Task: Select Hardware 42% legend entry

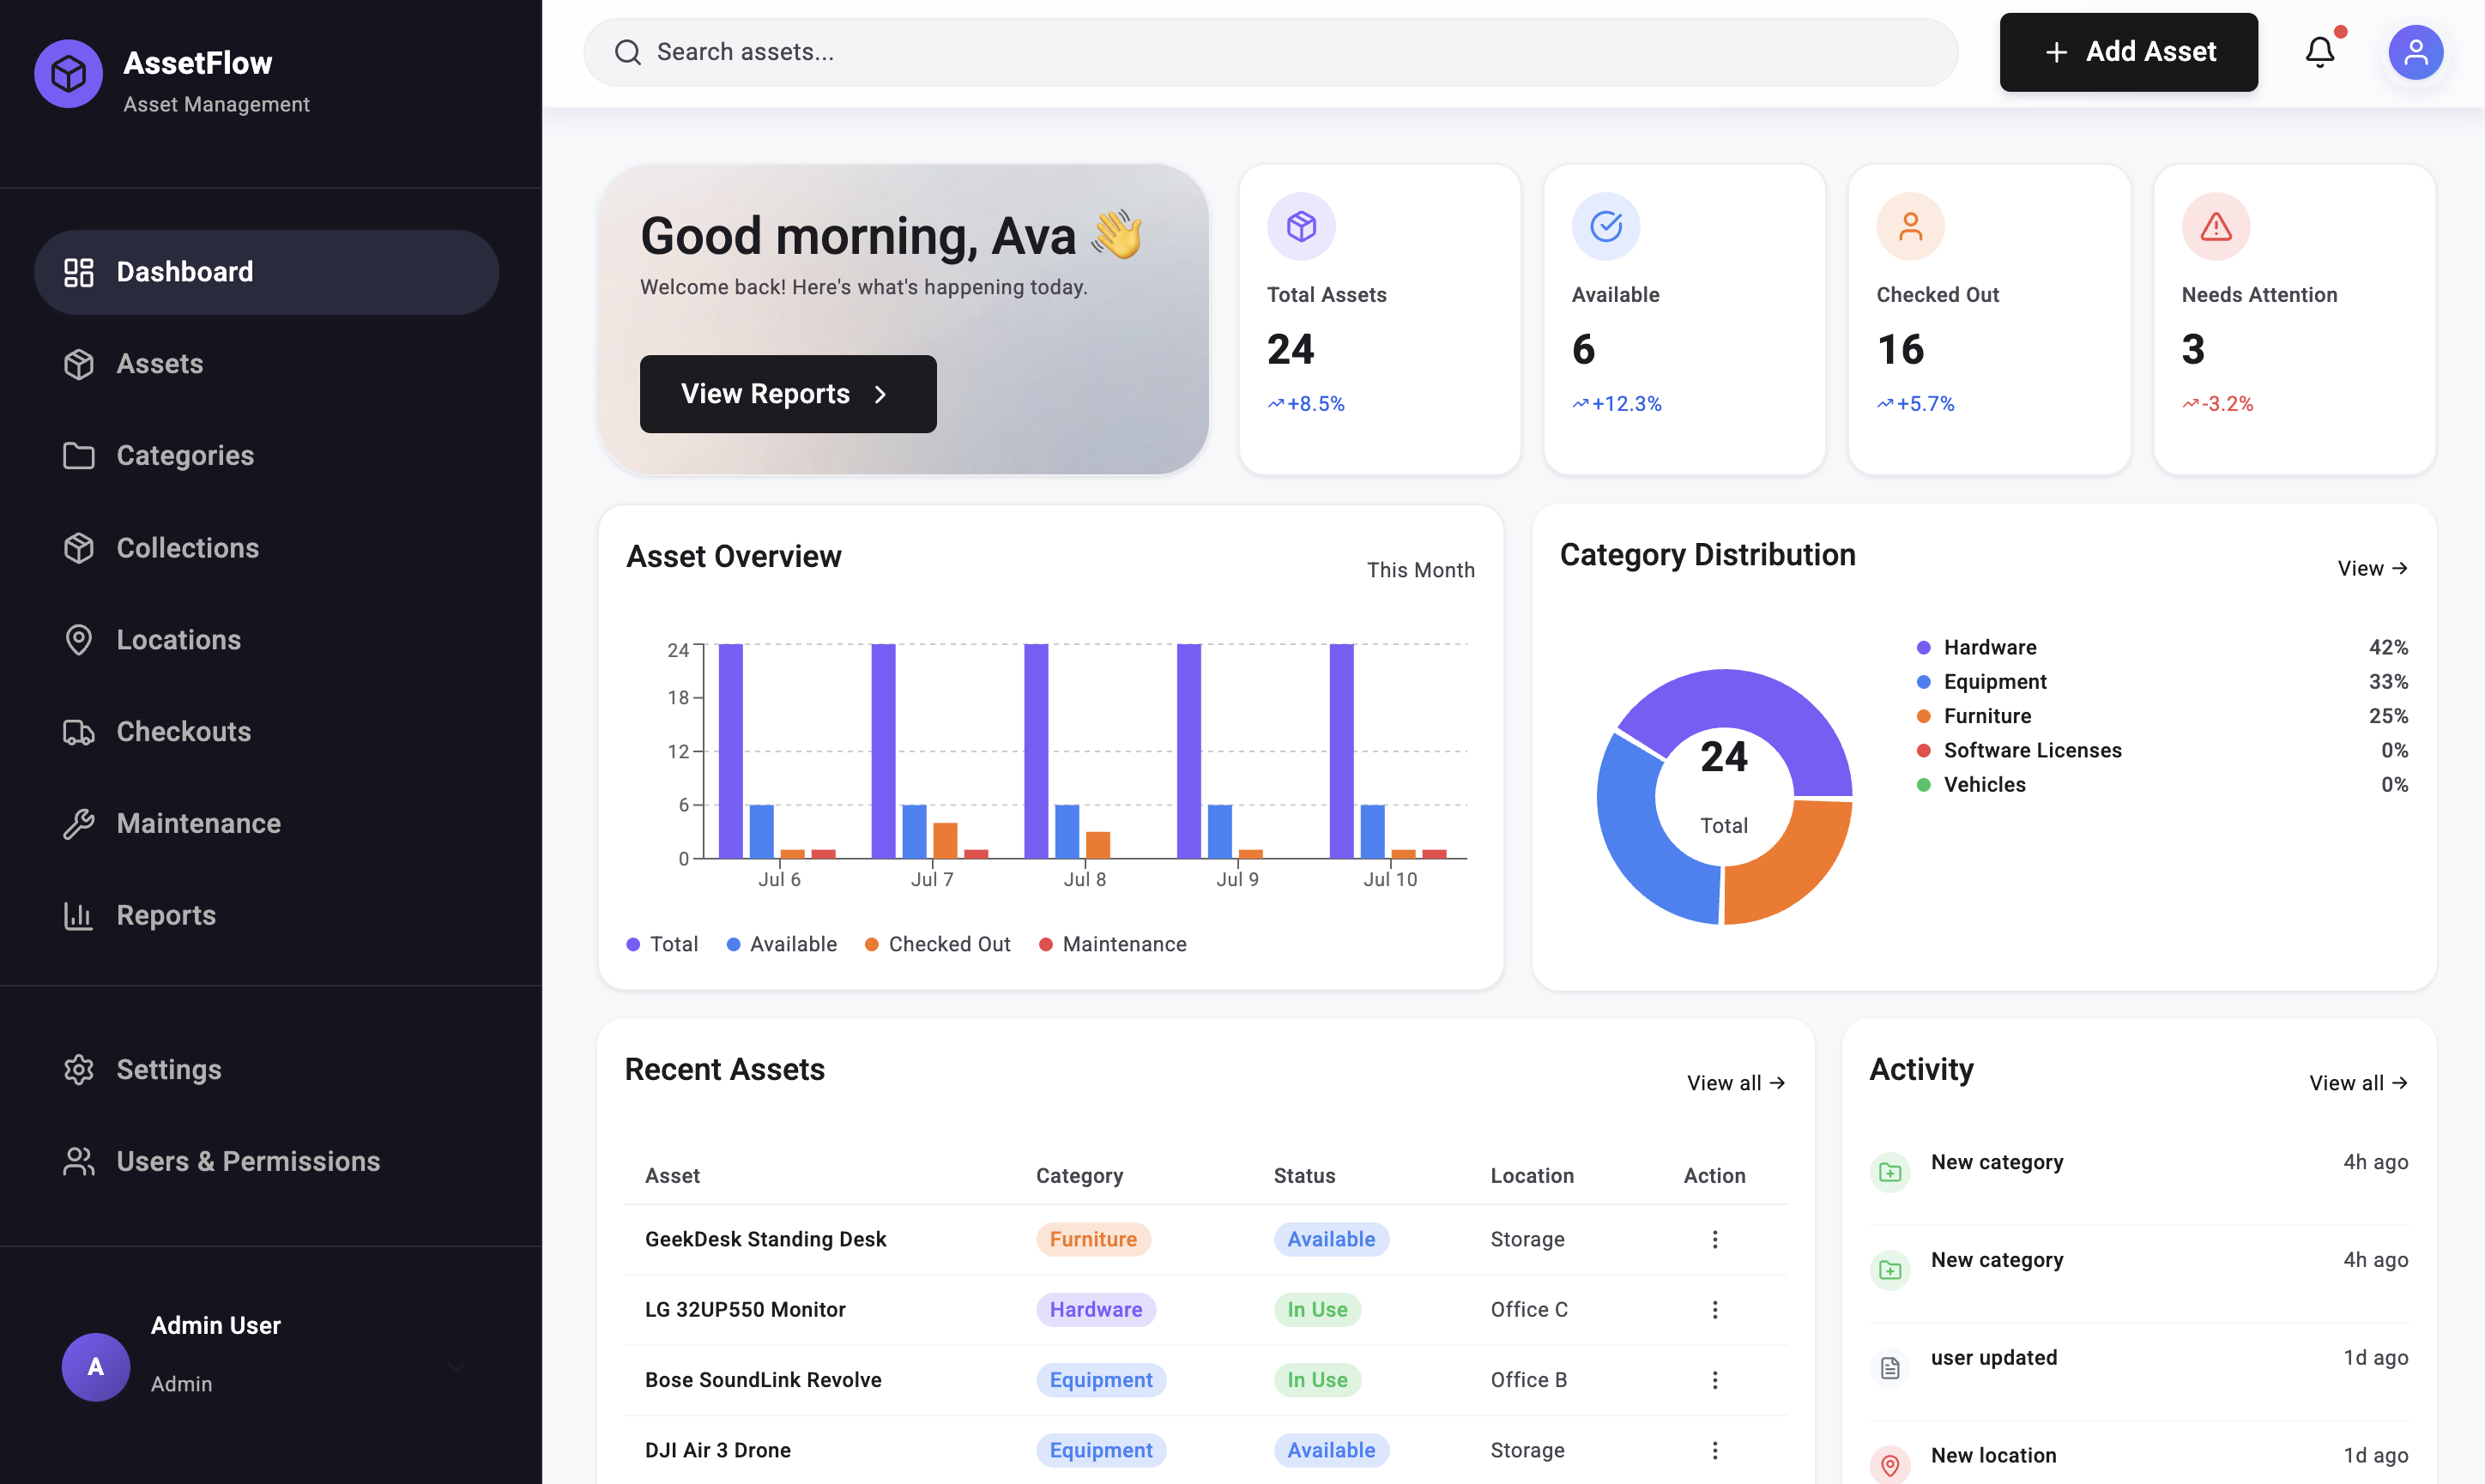Action: [x=2161, y=648]
